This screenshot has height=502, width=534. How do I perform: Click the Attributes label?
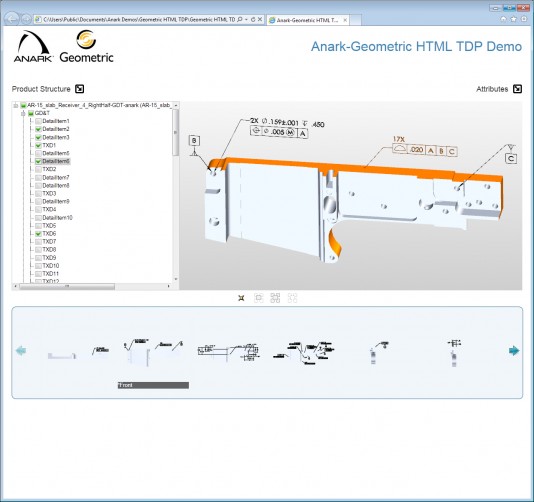(492, 89)
